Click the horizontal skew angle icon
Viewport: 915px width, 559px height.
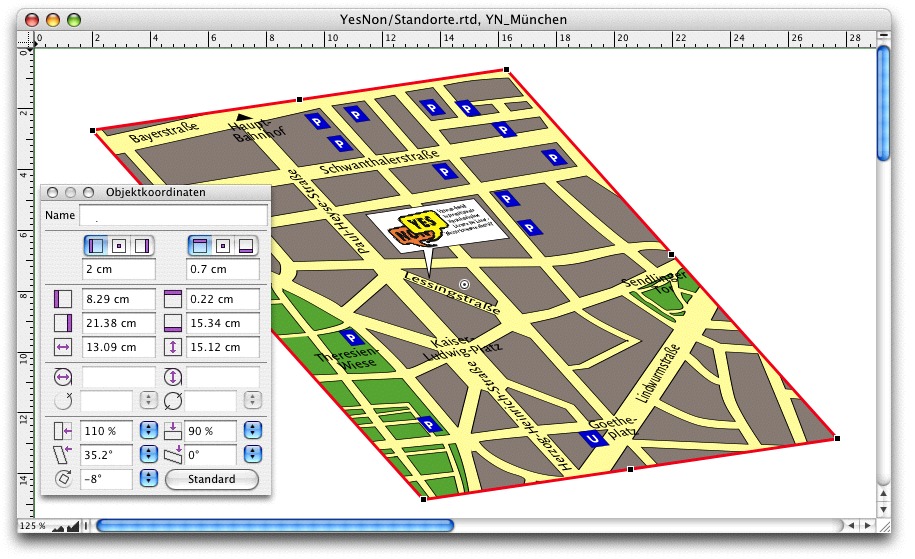(x=63, y=455)
